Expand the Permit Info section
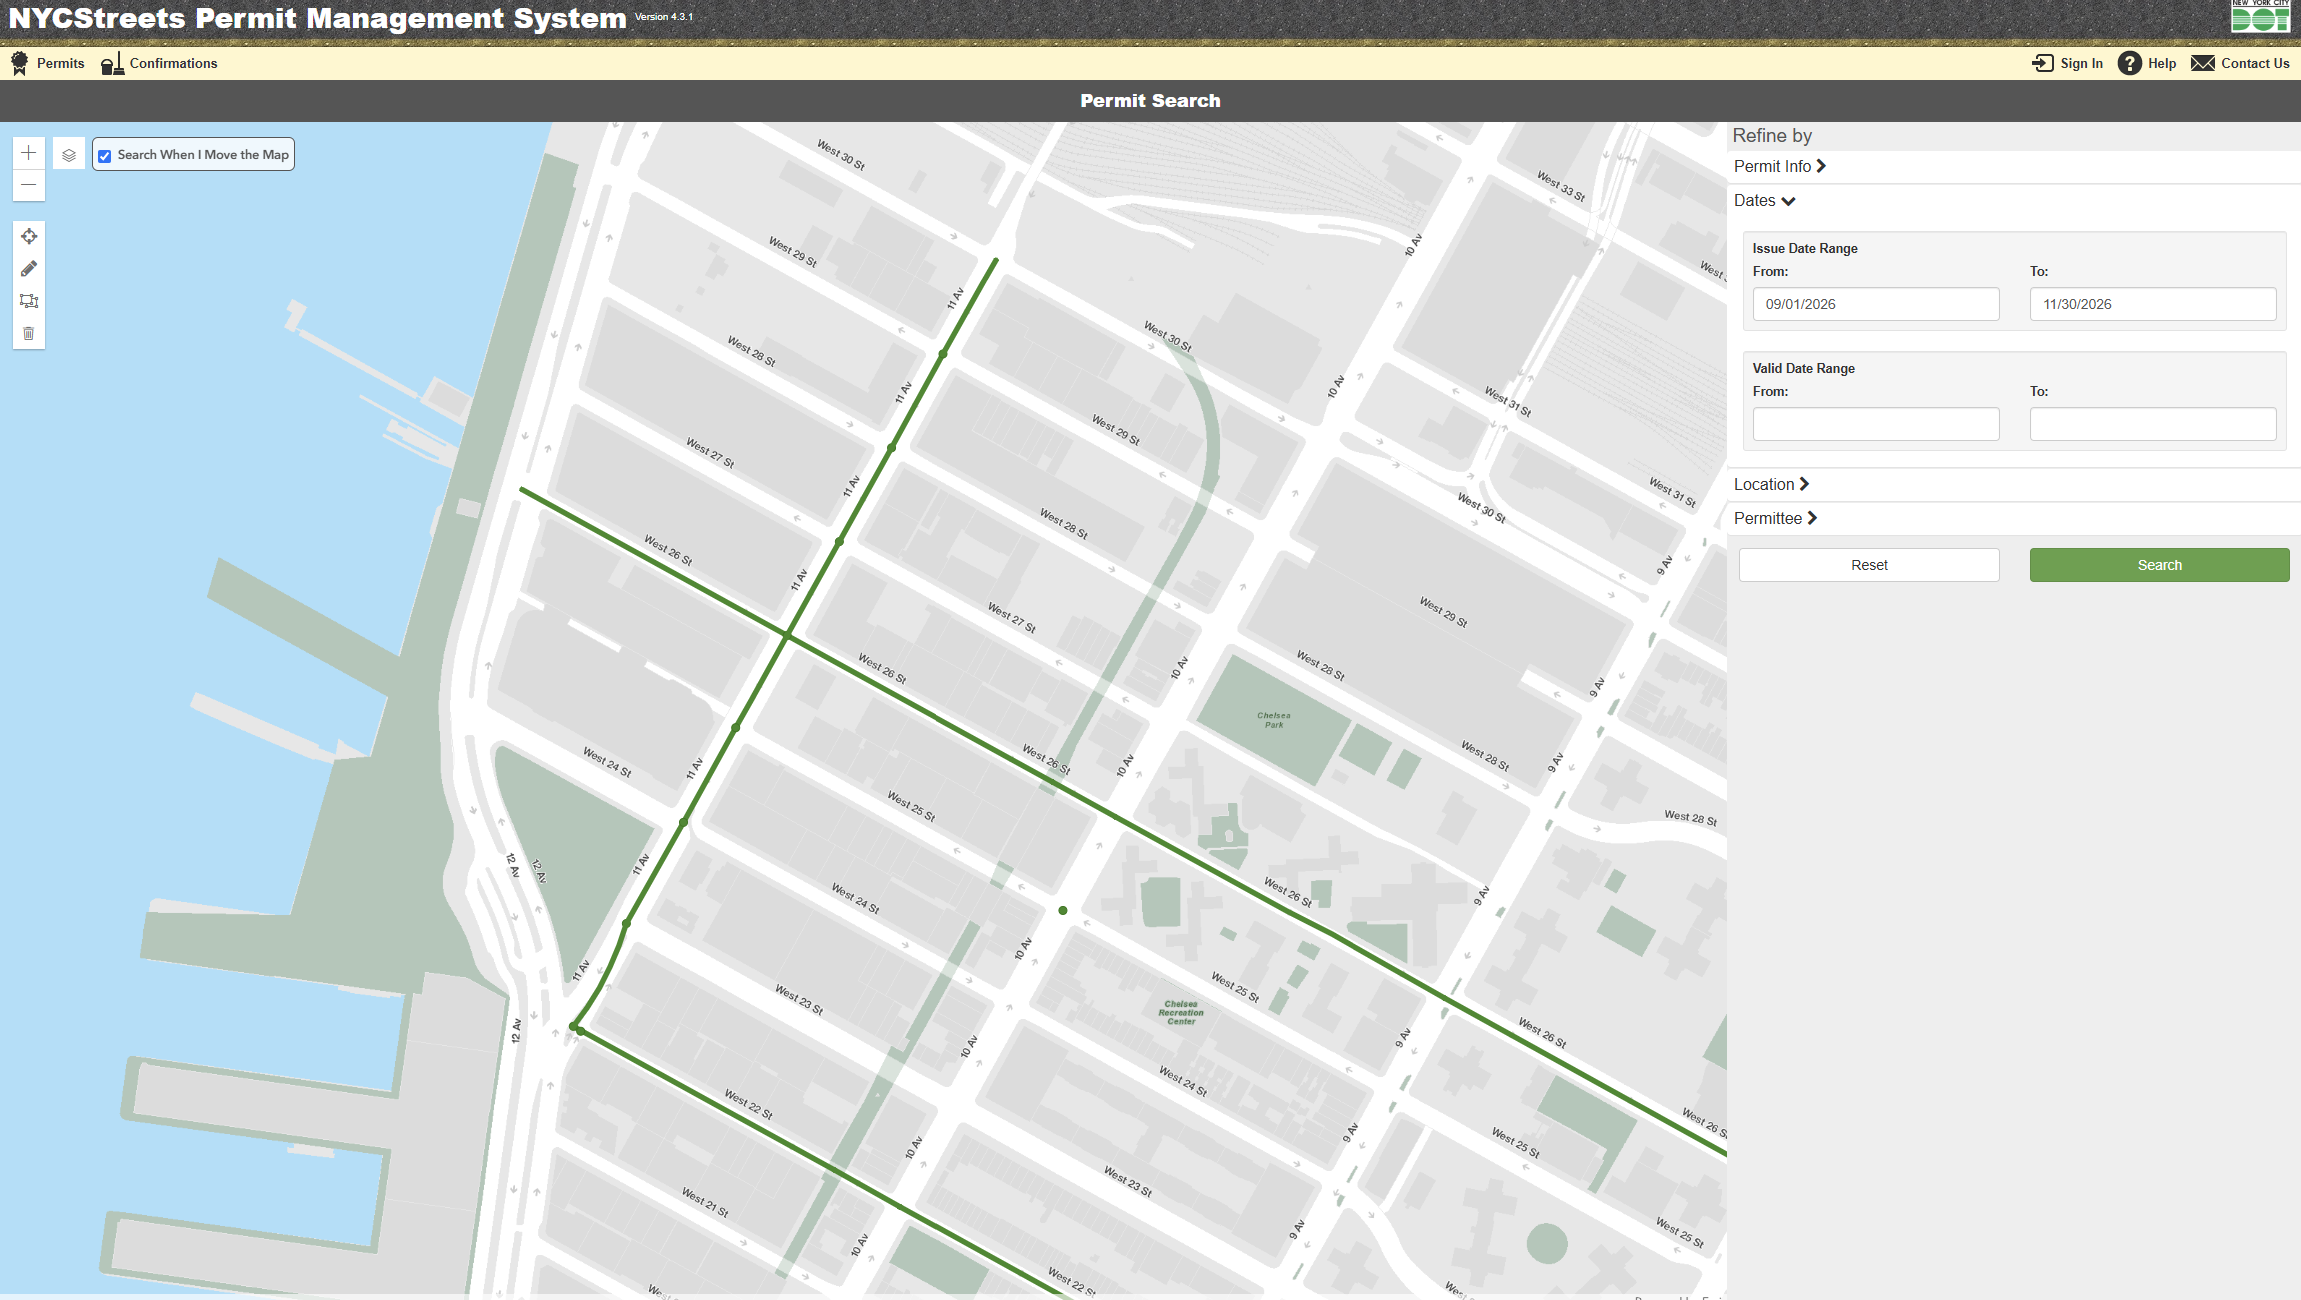Screen dimensions: 2301x1300 pos(1780,166)
